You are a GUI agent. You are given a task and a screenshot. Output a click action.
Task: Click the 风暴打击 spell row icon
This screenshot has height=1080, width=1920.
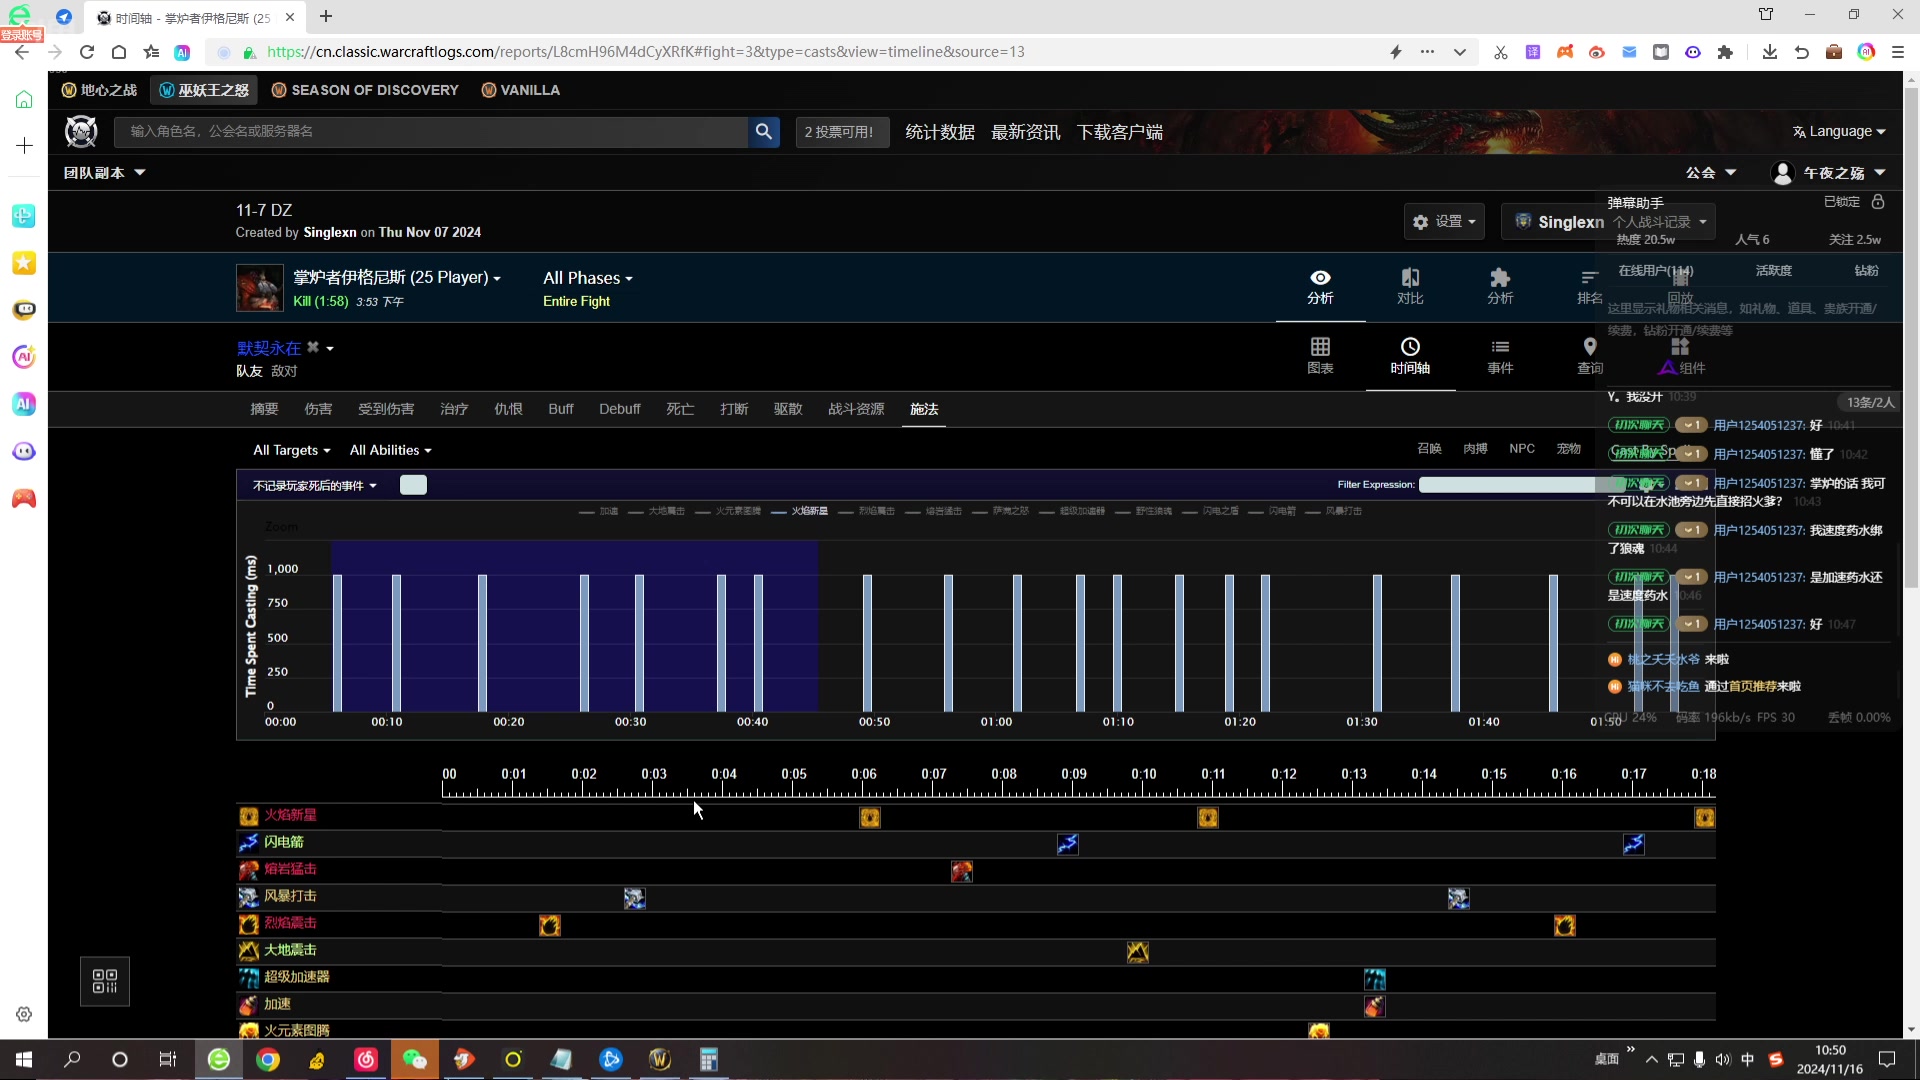tap(248, 897)
